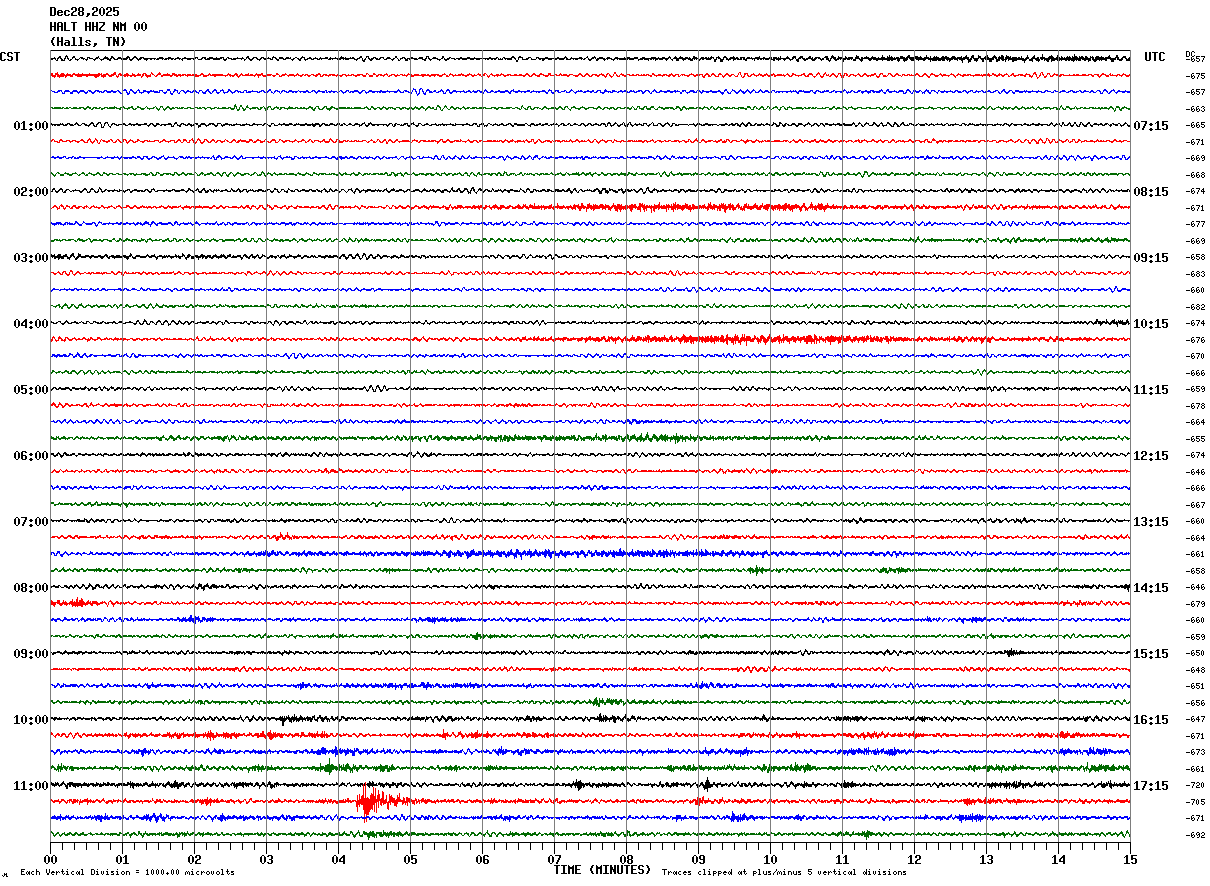Click the CST timezone label
The width and height of the screenshot is (1210, 886).
[x=10, y=58]
